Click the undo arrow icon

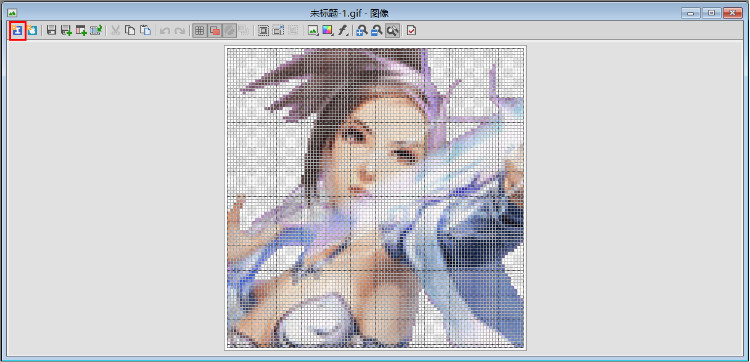coord(165,31)
